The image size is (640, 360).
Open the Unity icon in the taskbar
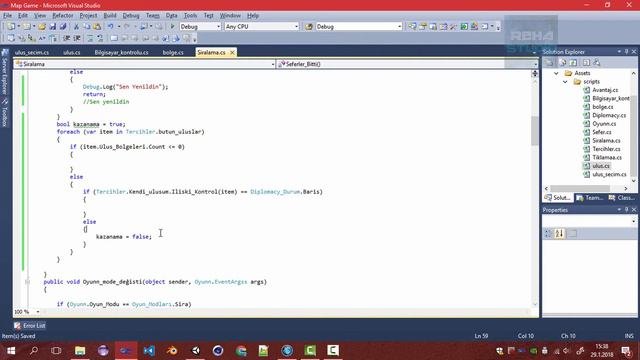click(x=196, y=351)
